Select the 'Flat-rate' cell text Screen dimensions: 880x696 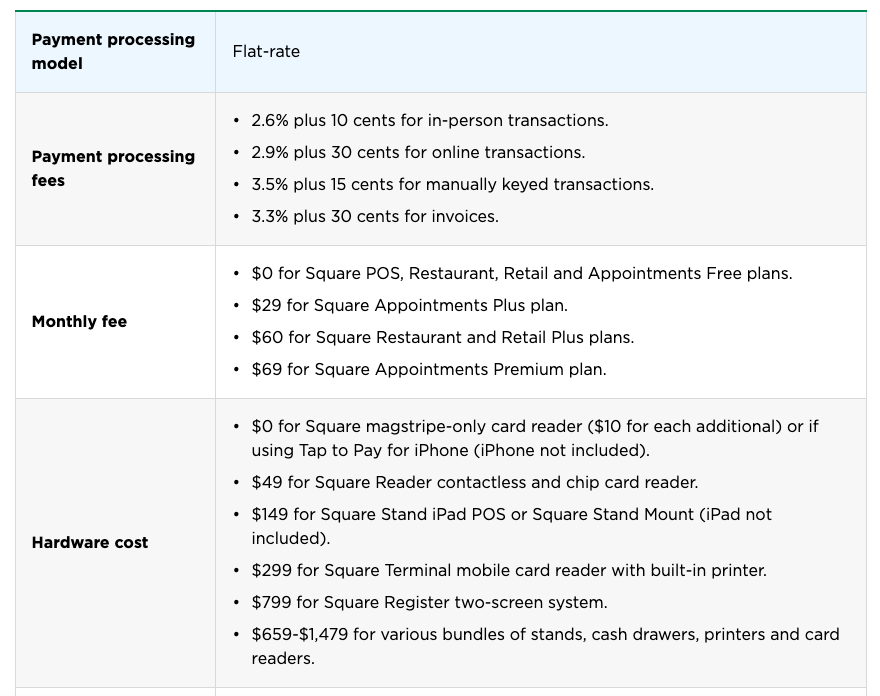pos(266,52)
